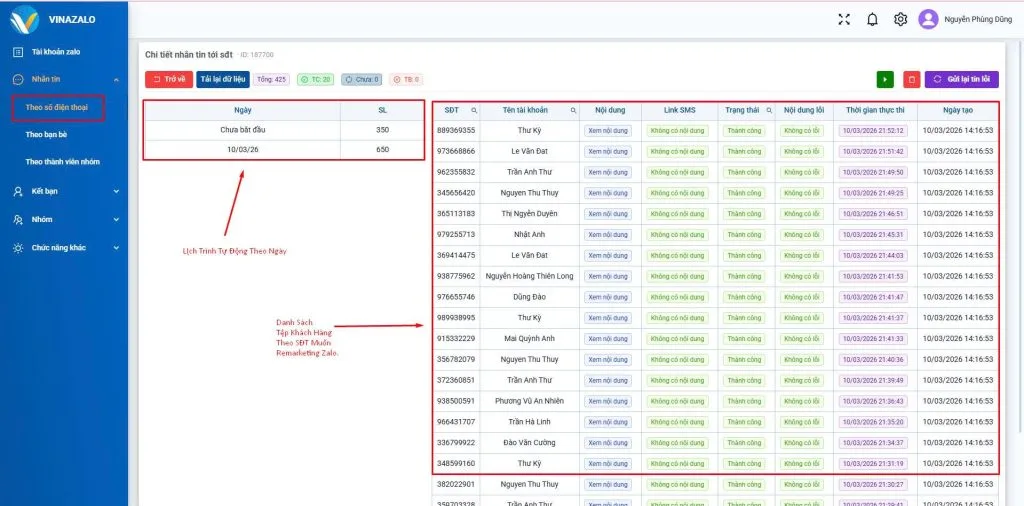Click the purple Gửi lại tin lỗi button

tap(961, 79)
